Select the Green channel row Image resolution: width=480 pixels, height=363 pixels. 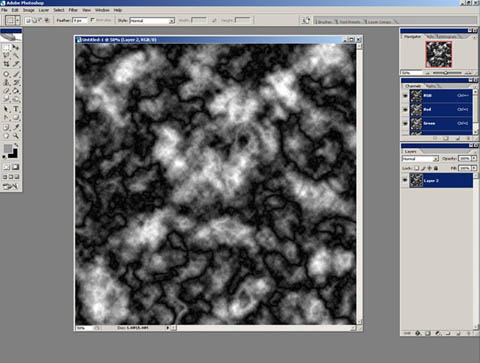tap(441, 123)
